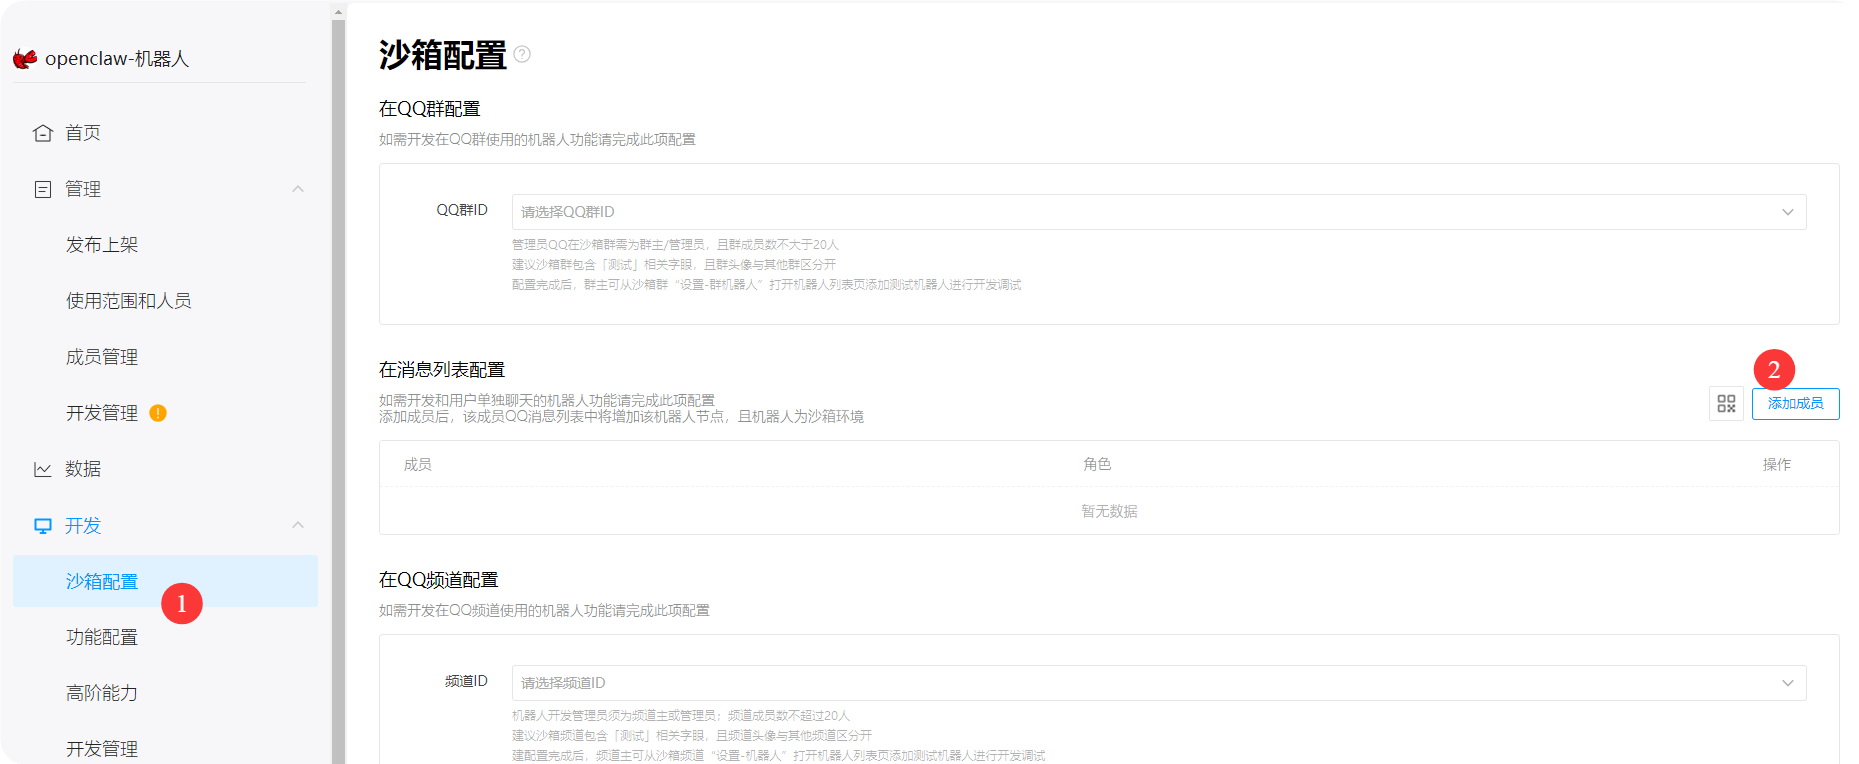Click the help icon next to 沙箱配置 title
Image resolution: width=1859 pixels, height=764 pixels.
pyautogui.click(x=522, y=54)
